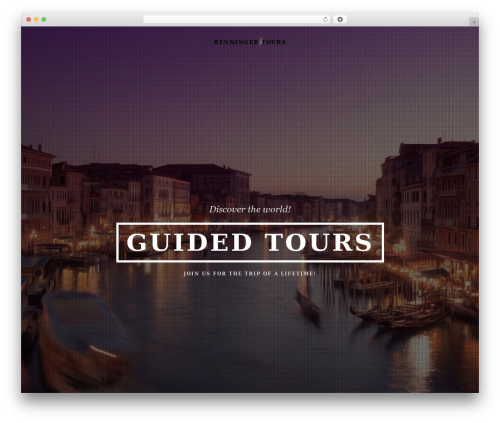The height and width of the screenshot is (423, 500).
Task: Click the GUIDED TOURS heading box
Action: [x=250, y=242]
